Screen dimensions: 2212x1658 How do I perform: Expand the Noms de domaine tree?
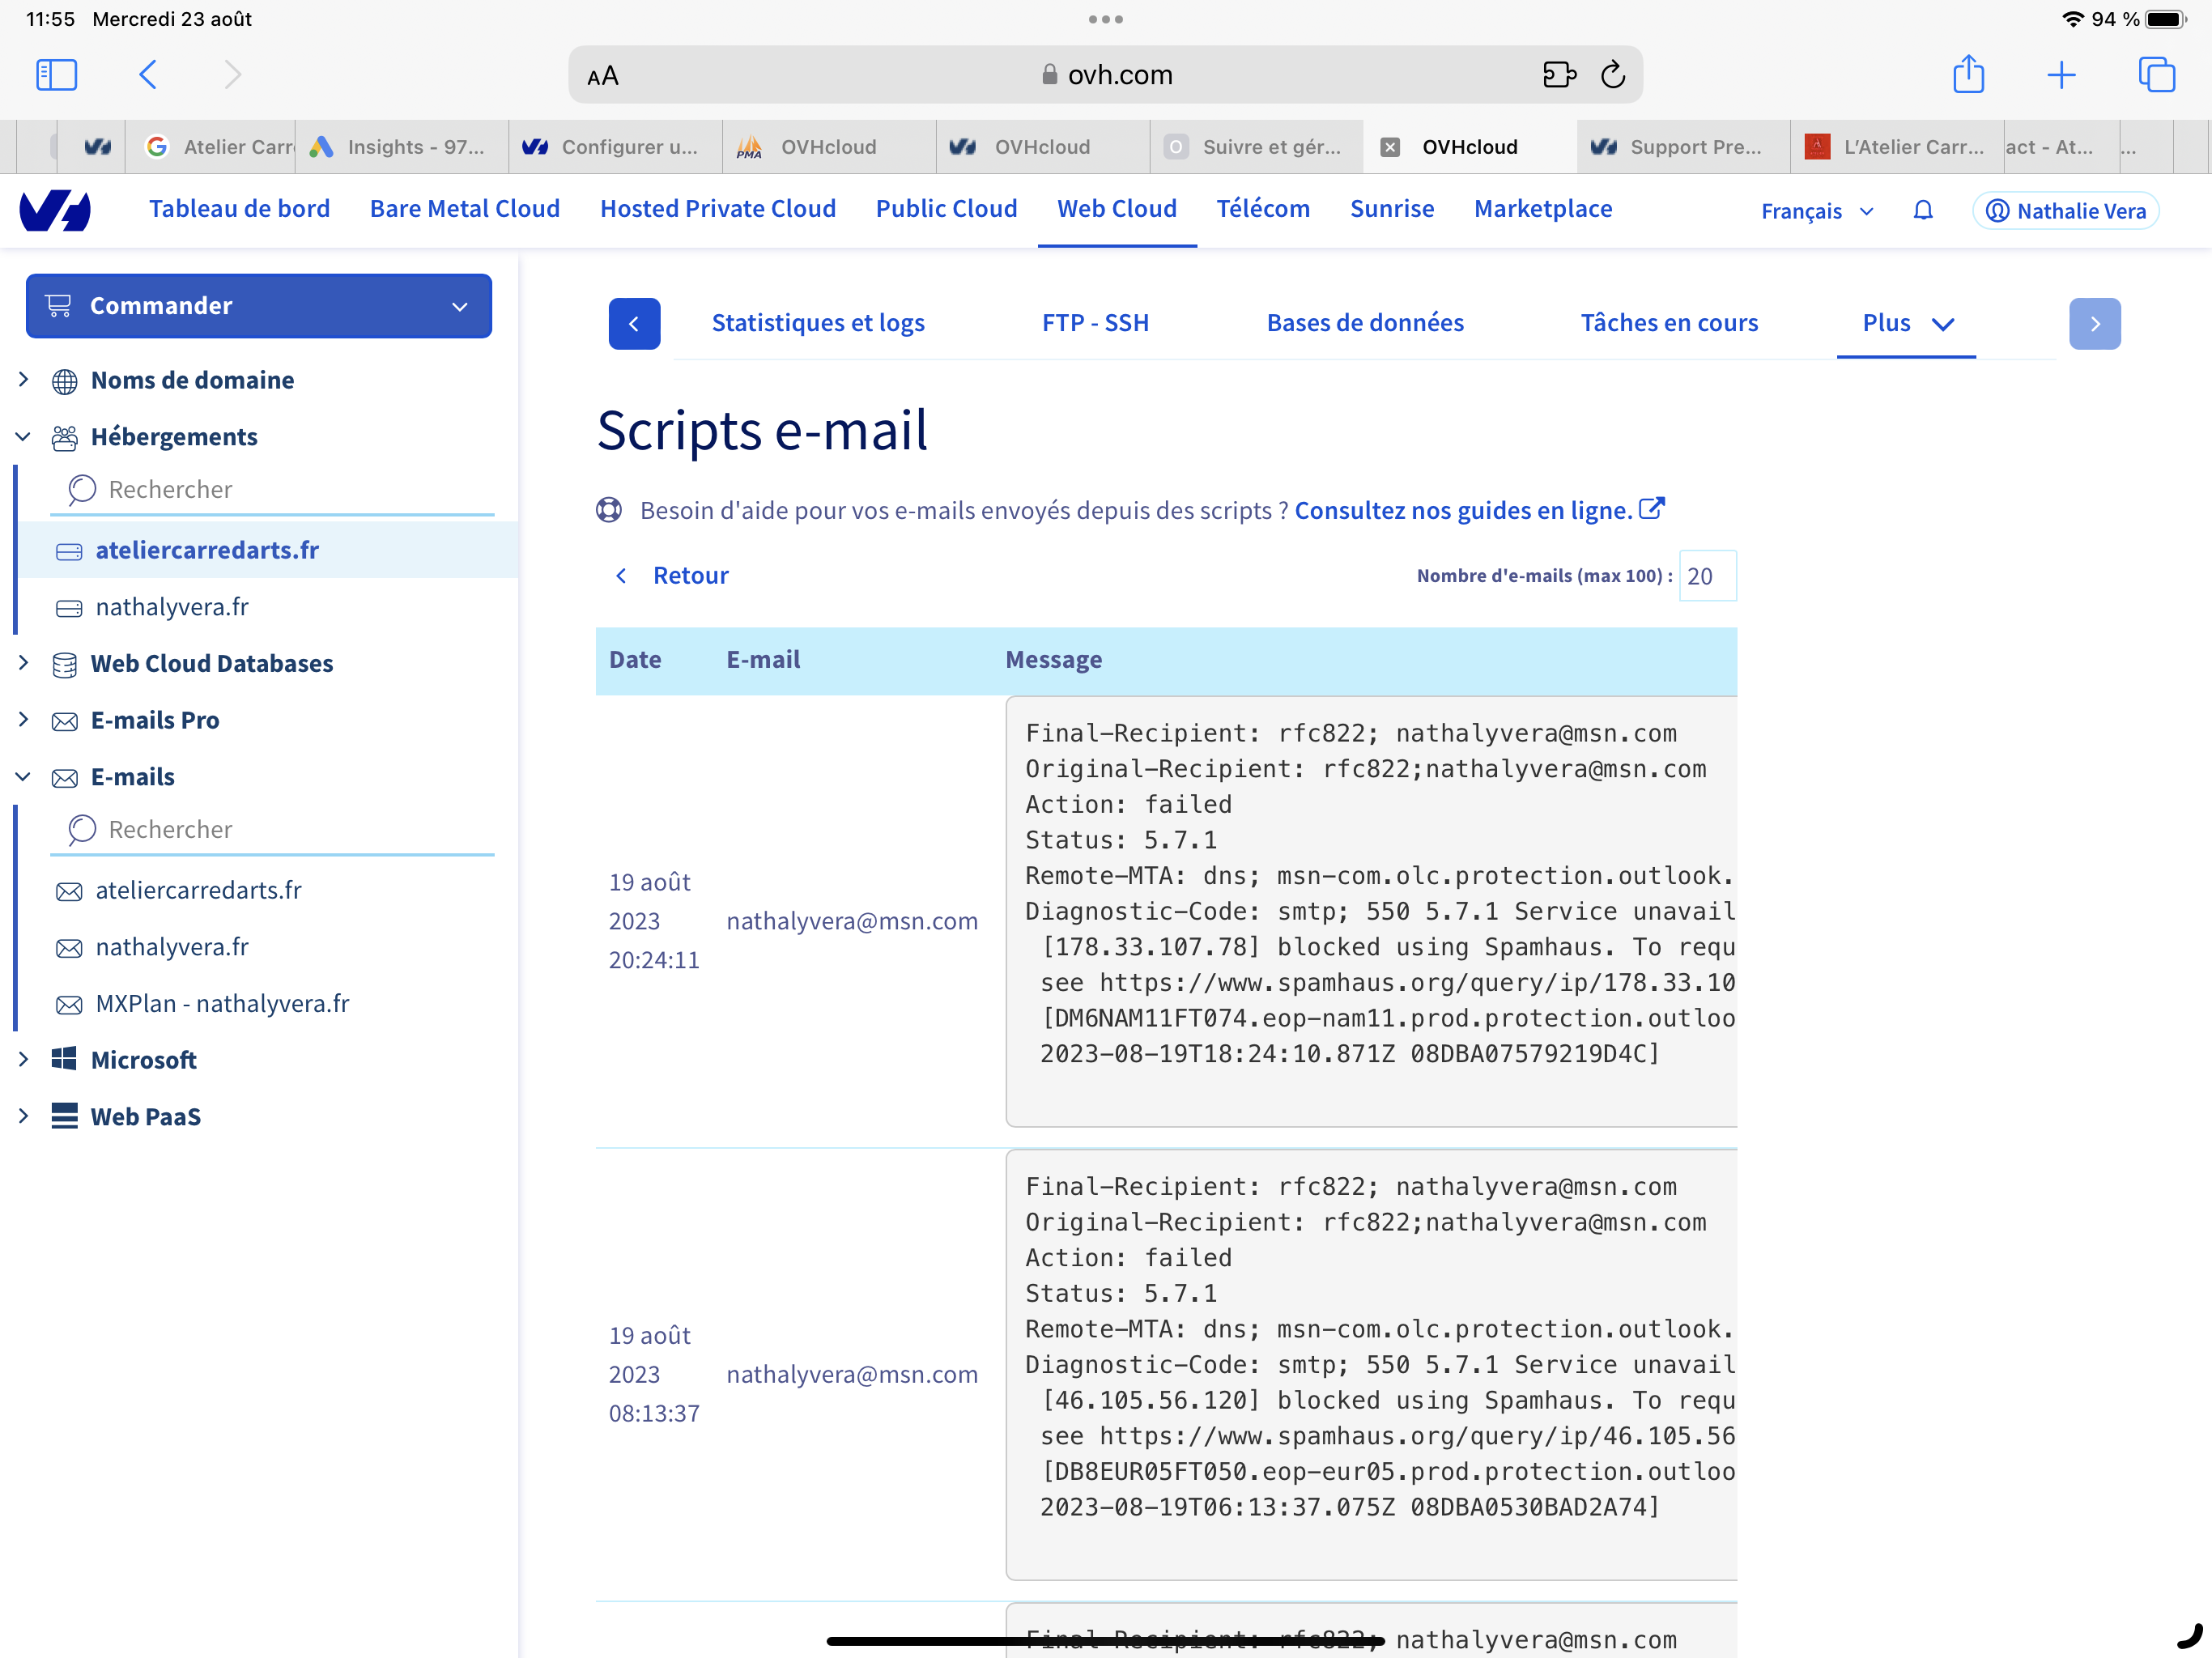[x=24, y=380]
